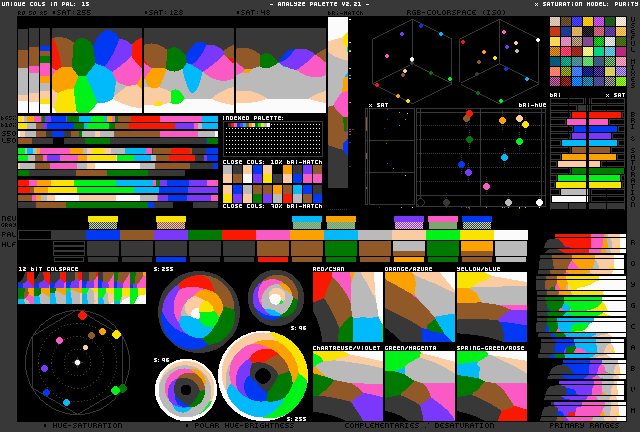Select the dark gray swatch in the PAL row
Screen dimensions: 640x432
tap(69, 235)
